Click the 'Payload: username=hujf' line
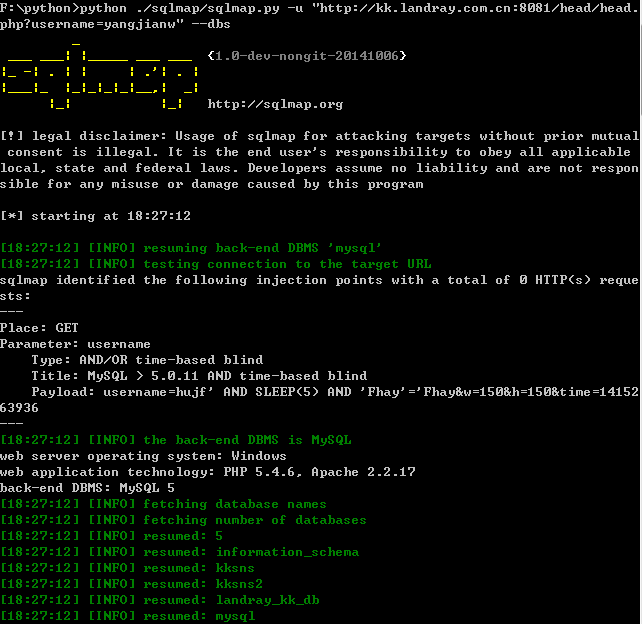 (319, 400)
